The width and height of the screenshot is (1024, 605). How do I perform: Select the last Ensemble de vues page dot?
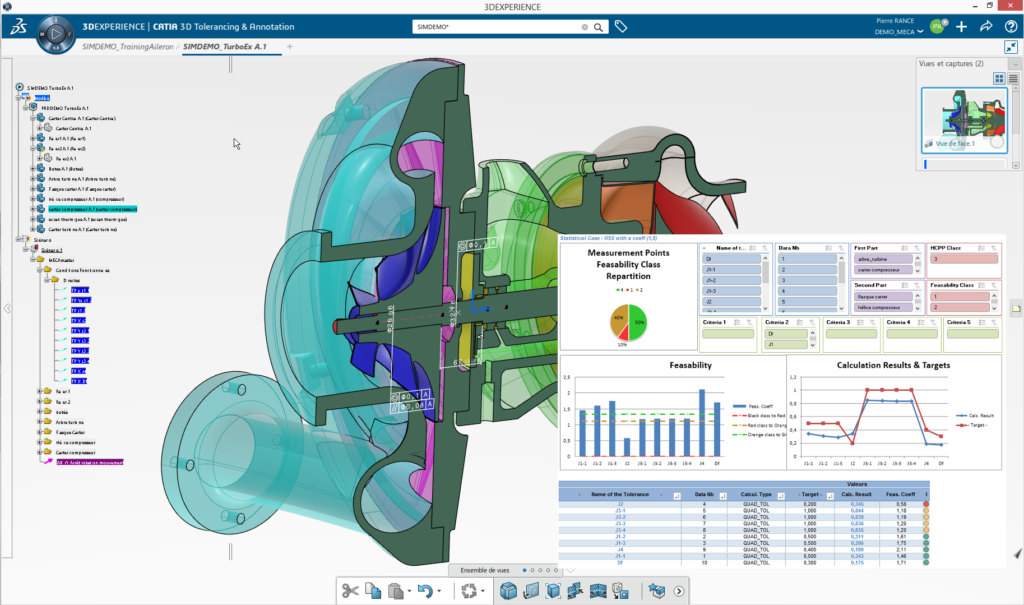click(x=556, y=570)
